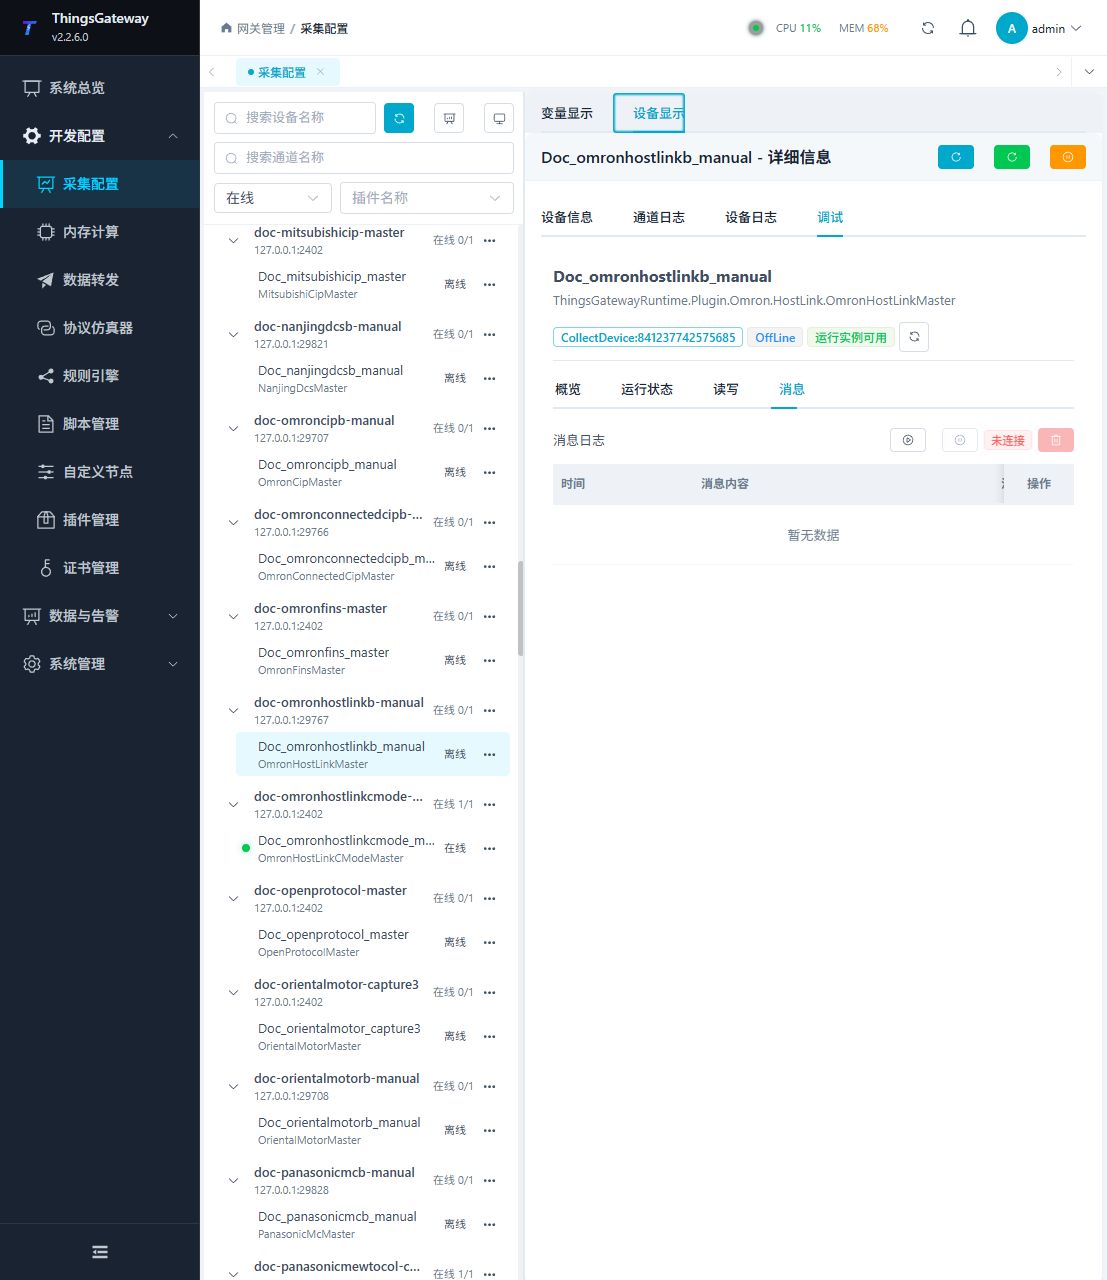Click refresh icon next to 运行实例可用 tag
The image size is (1107, 1280).
914,337
